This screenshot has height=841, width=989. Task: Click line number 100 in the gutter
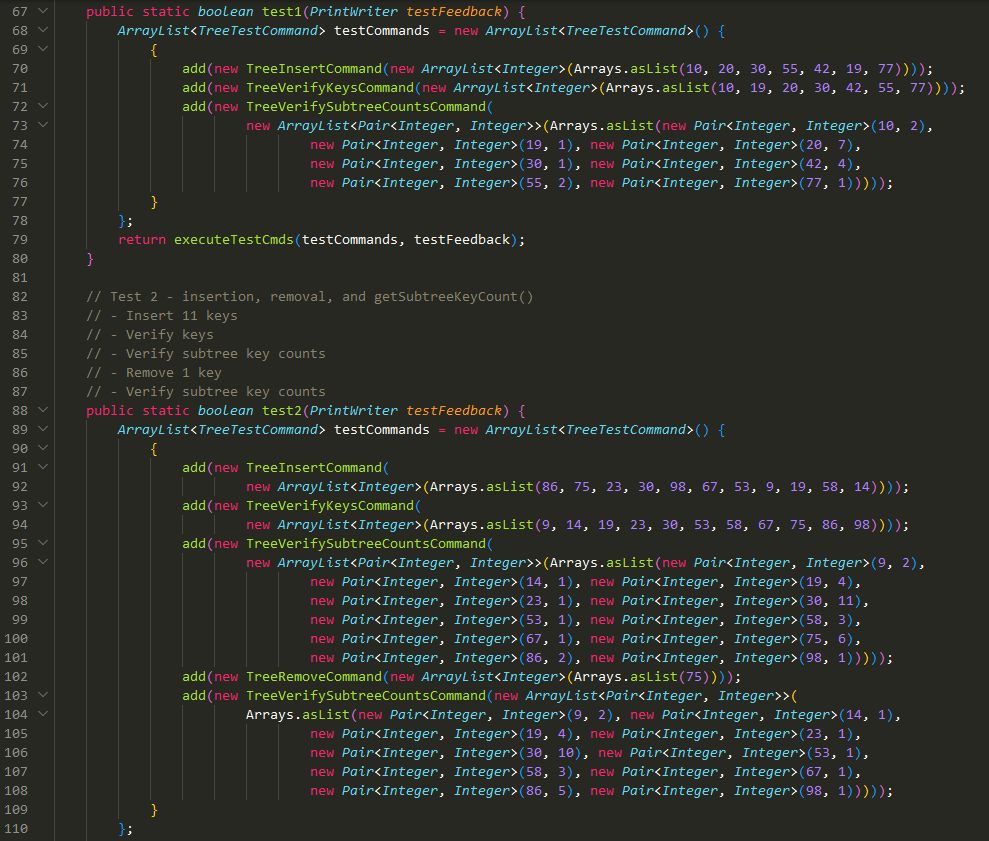pyautogui.click(x=18, y=638)
